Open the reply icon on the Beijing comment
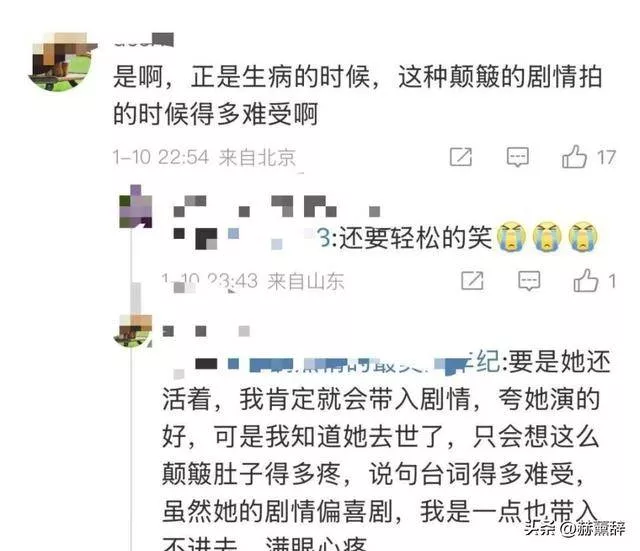 518,157
